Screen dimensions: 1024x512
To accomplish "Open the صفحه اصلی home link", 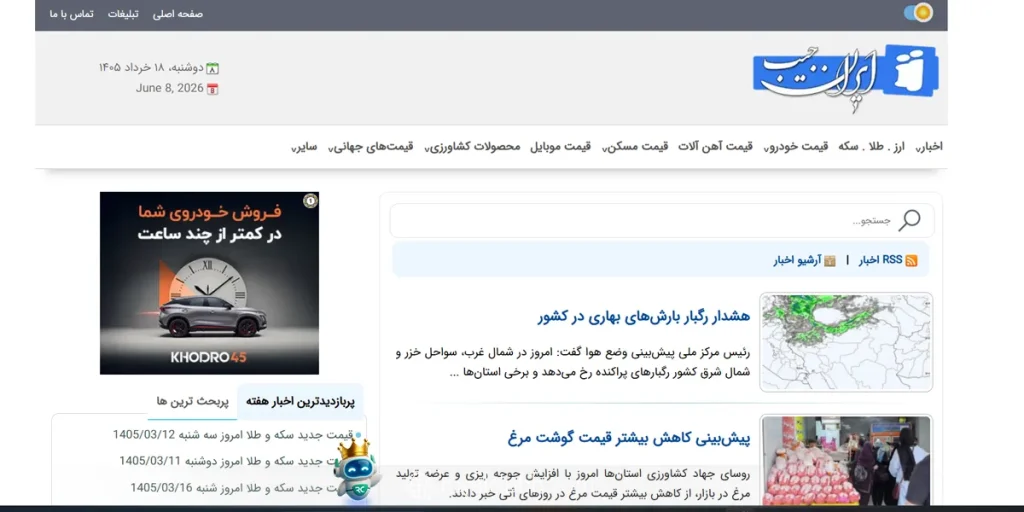I will (178, 14).
